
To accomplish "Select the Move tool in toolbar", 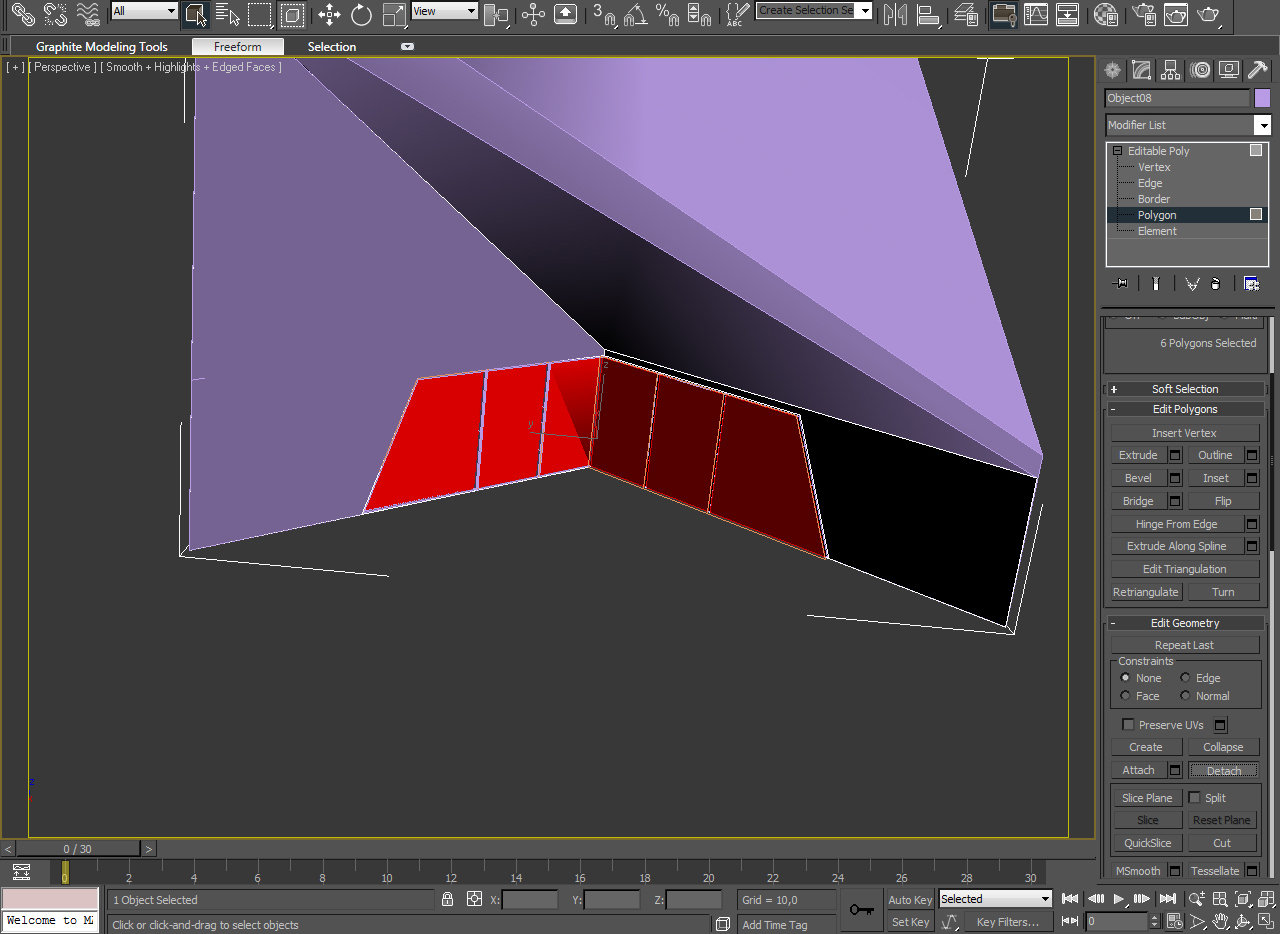I will pyautogui.click(x=329, y=14).
